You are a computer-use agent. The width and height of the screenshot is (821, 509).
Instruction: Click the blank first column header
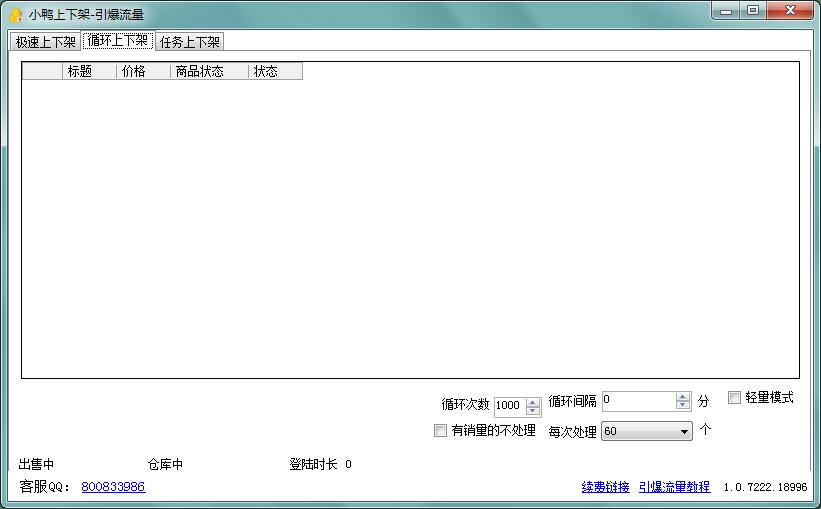click(42, 71)
